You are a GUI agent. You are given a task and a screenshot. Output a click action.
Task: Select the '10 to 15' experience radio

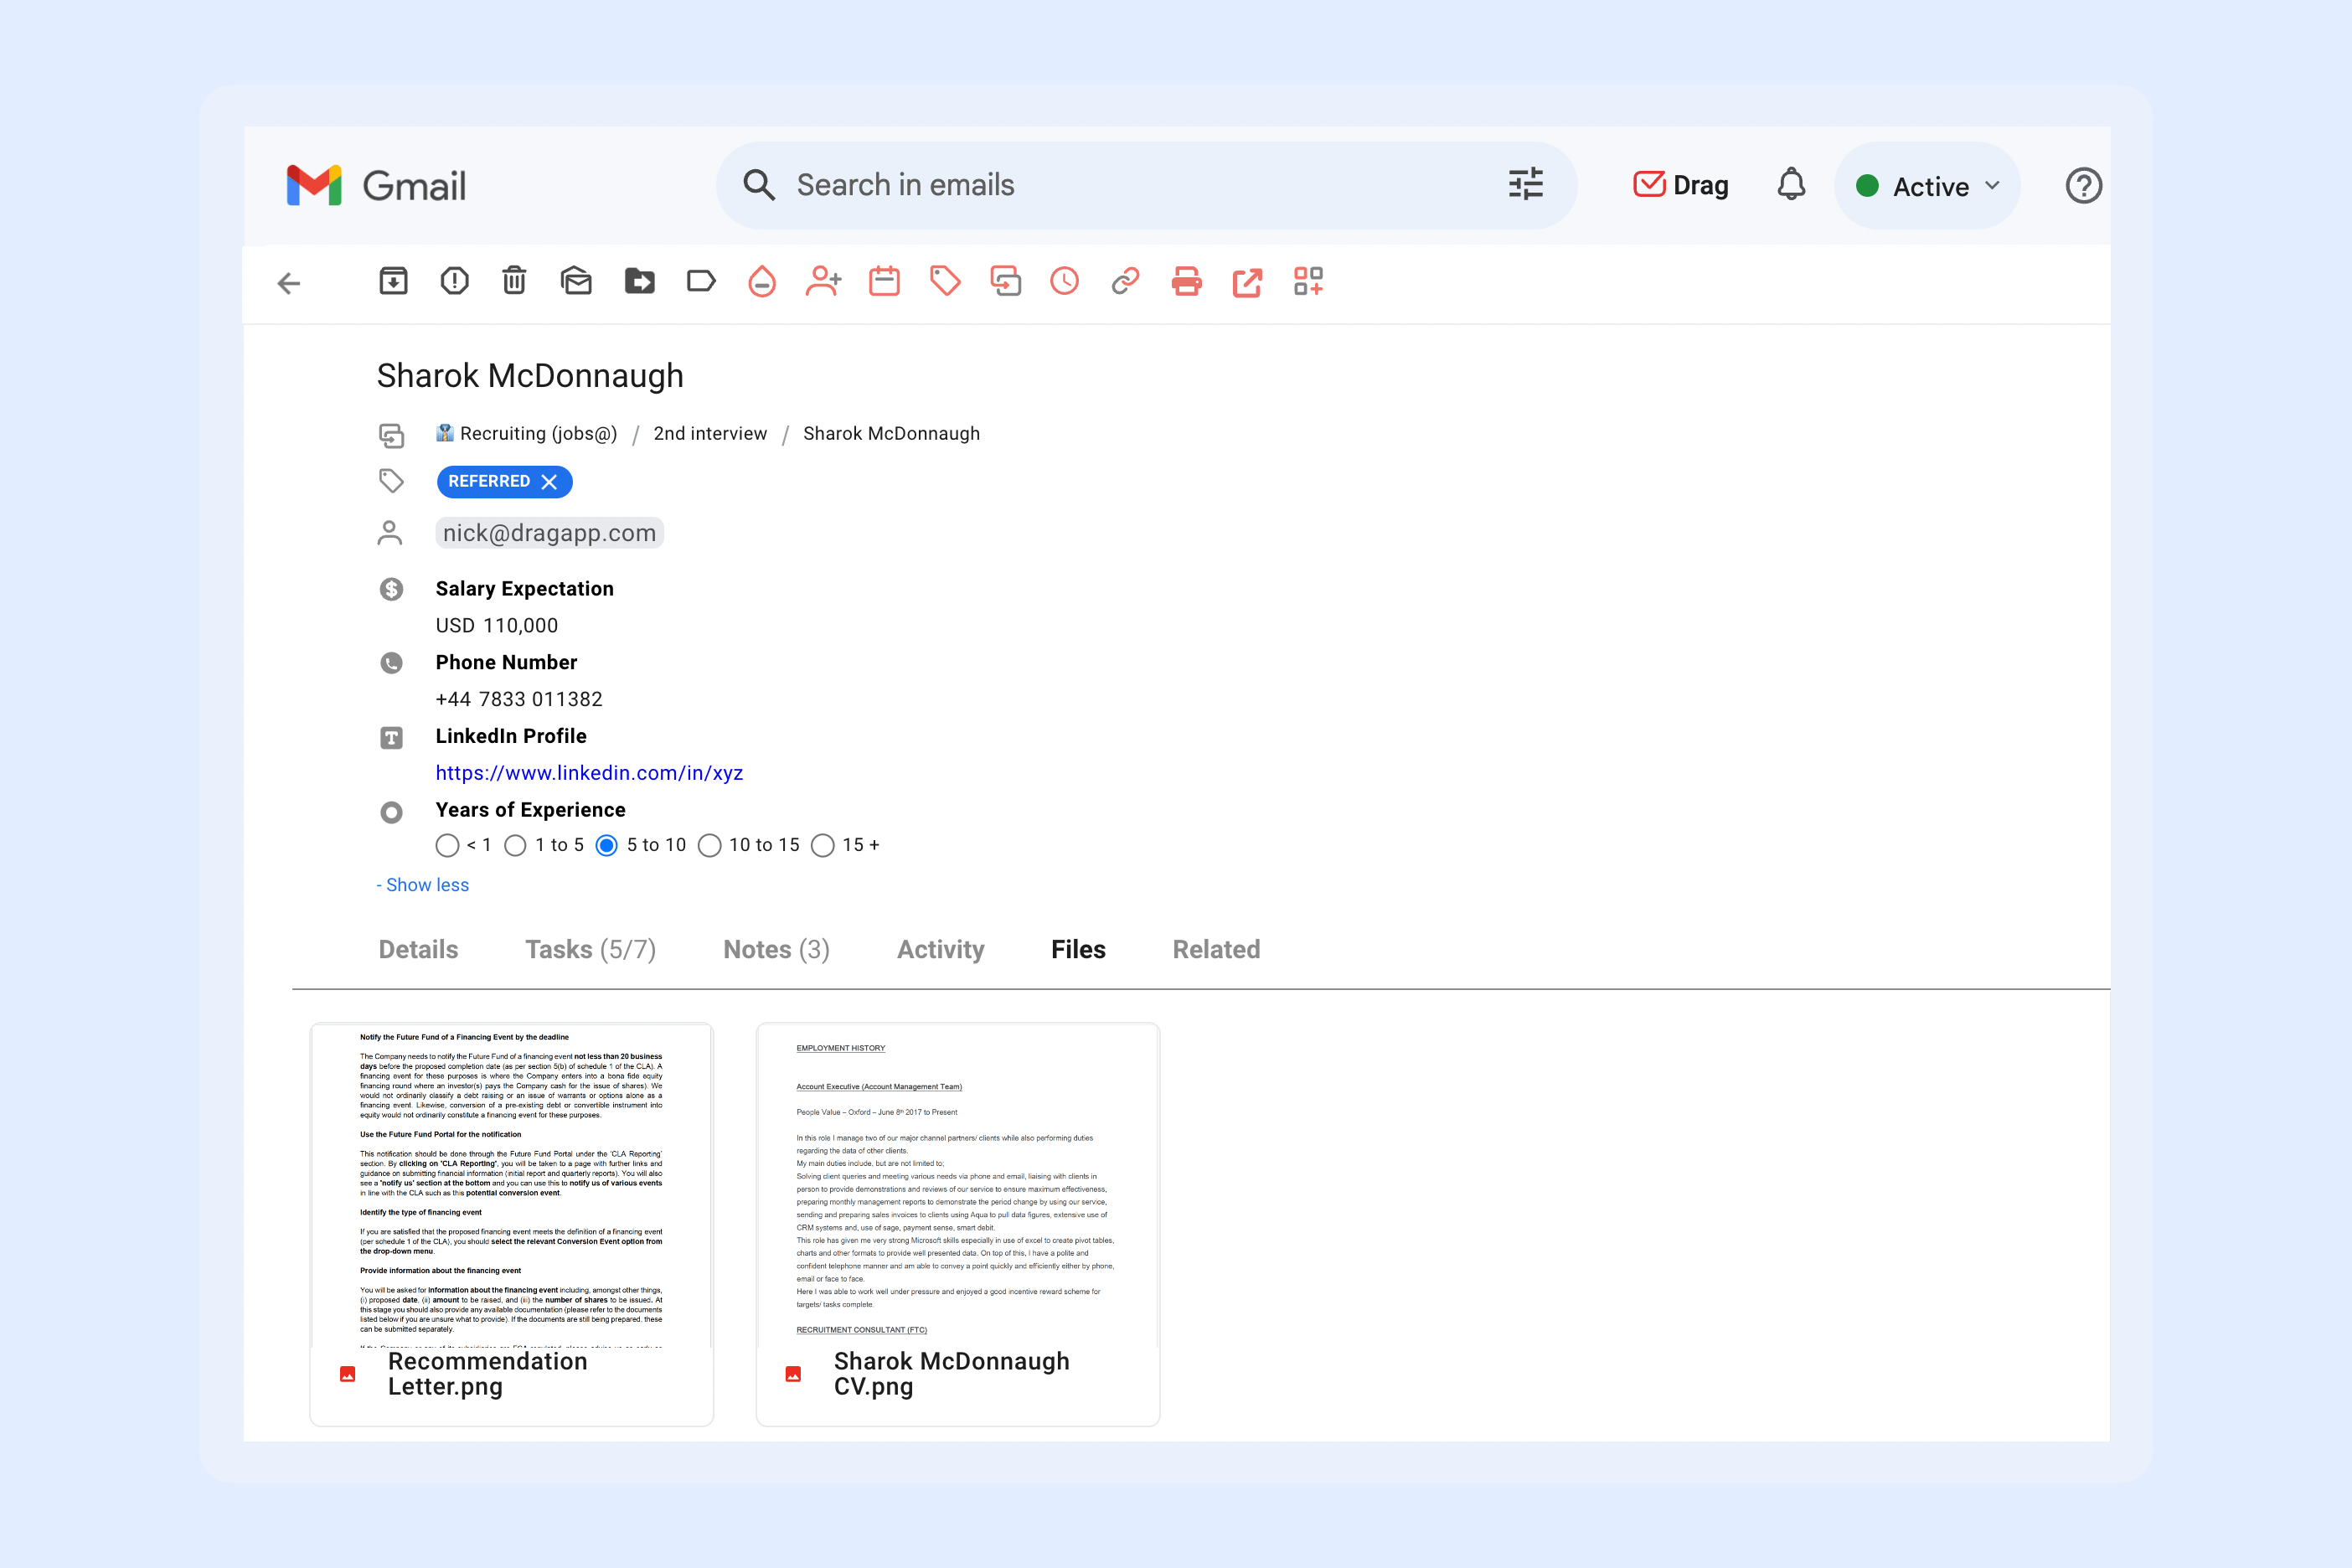coord(709,846)
